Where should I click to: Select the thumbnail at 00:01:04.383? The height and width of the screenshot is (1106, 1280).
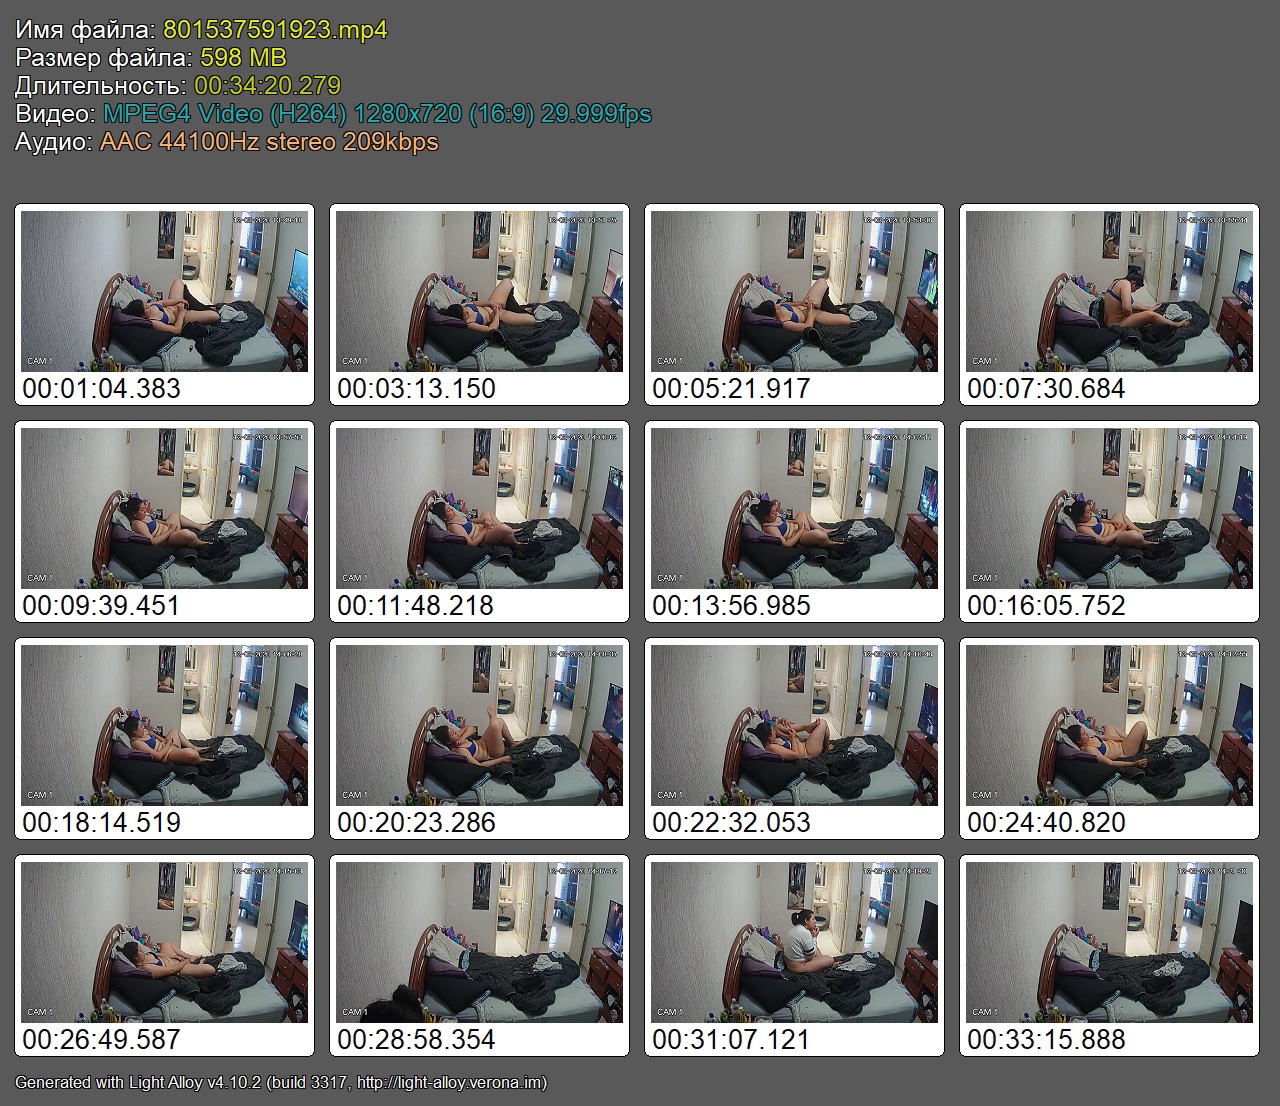[164, 291]
